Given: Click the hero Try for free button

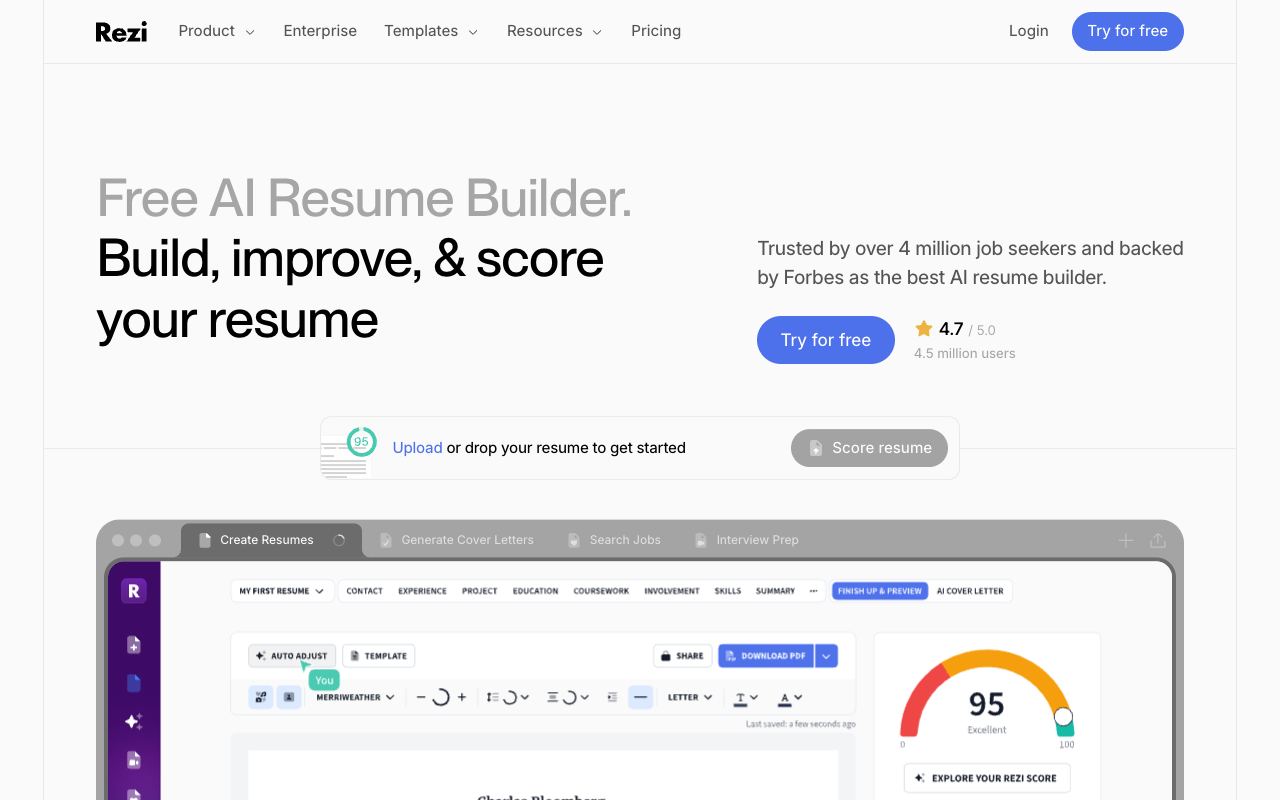Looking at the screenshot, I should 826,340.
